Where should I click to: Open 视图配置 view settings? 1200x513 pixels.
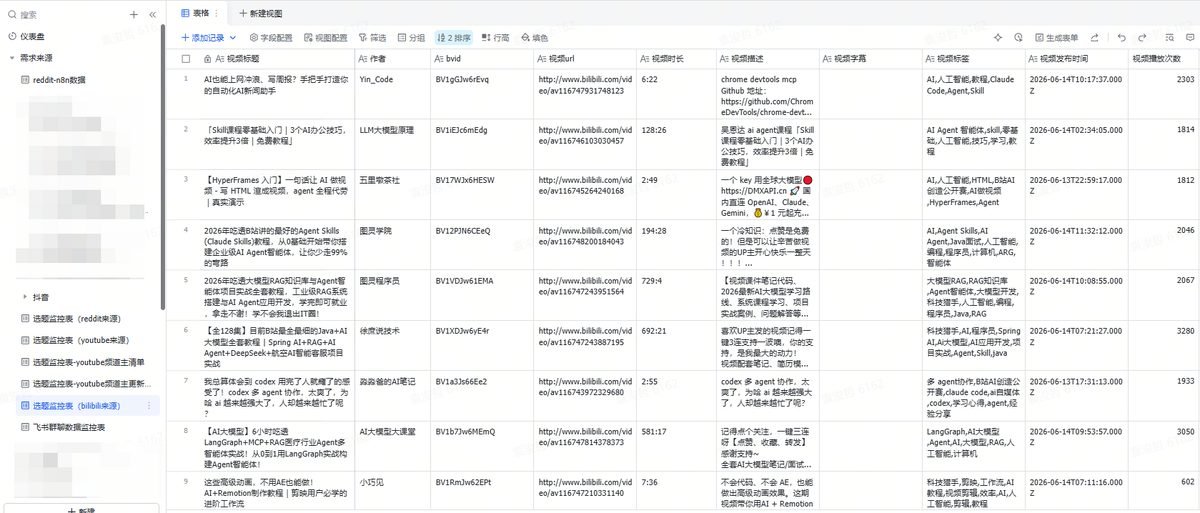(x=325, y=37)
